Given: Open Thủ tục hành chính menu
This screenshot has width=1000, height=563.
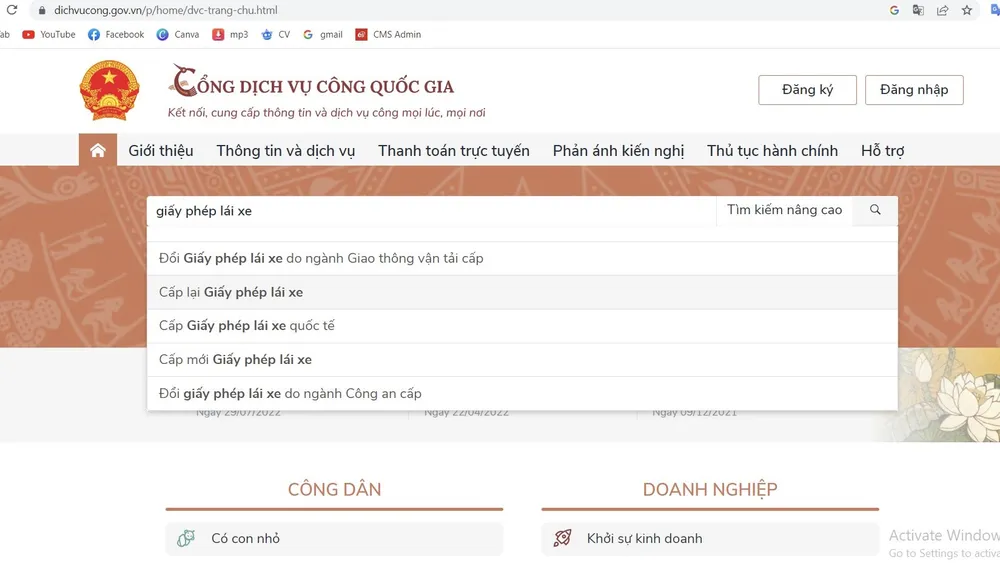Looking at the screenshot, I should (x=772, y=150).
